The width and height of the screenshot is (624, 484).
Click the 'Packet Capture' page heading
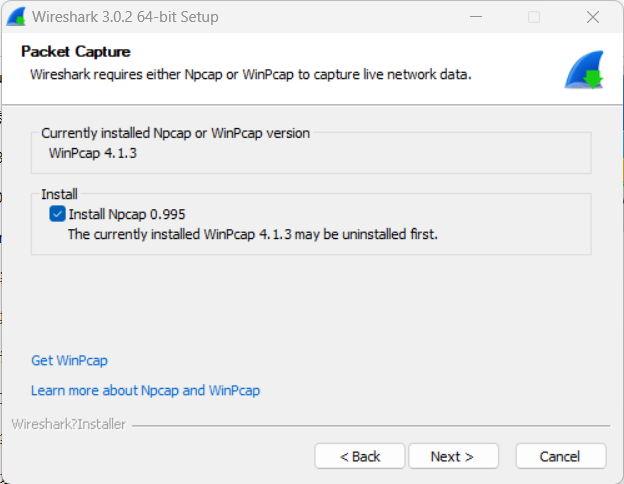point(76,51)
